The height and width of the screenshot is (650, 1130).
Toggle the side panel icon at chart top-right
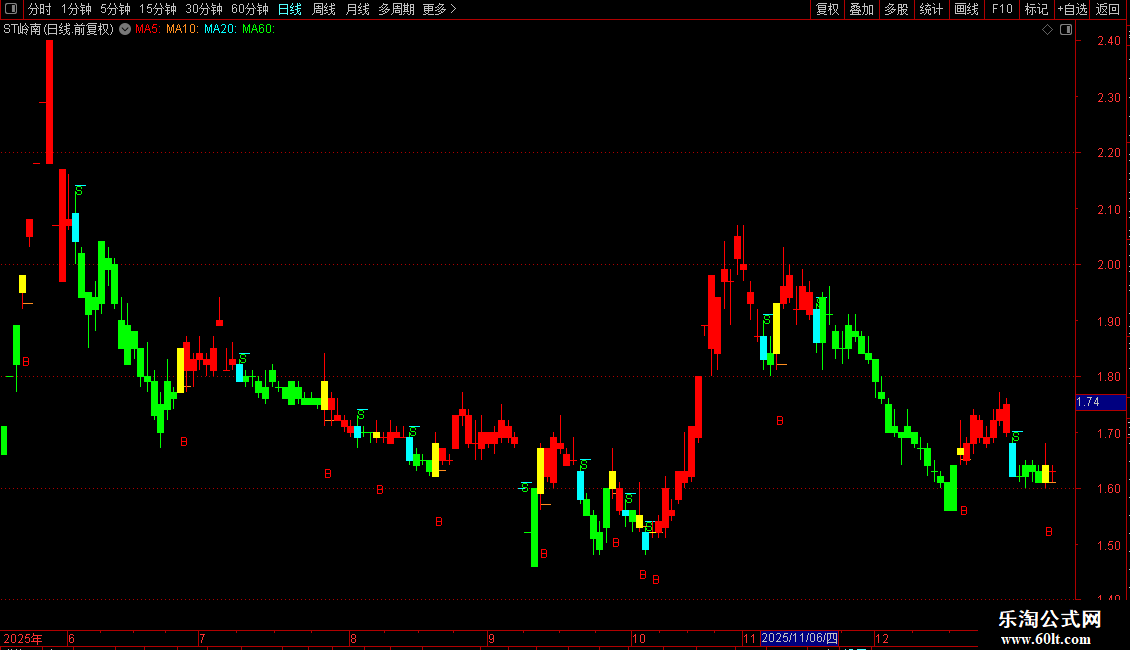[x=1066, y=30]
